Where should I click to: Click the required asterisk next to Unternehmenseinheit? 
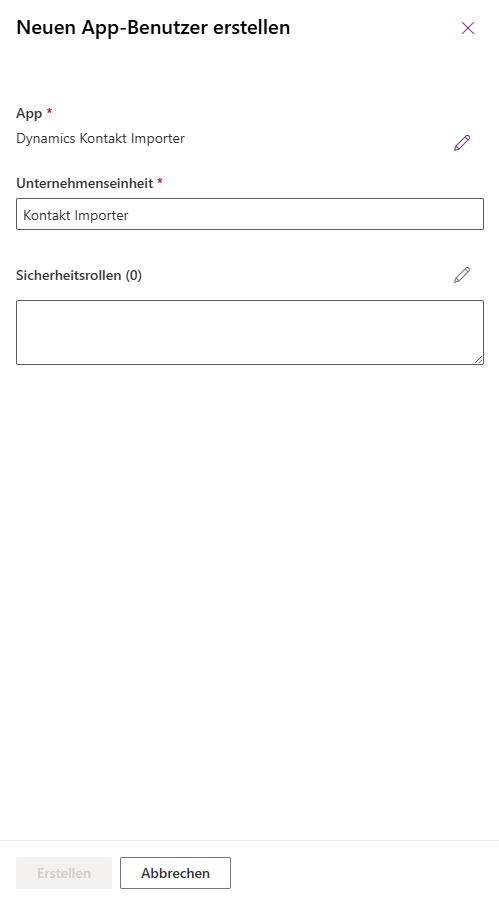(x=160, y=181)
